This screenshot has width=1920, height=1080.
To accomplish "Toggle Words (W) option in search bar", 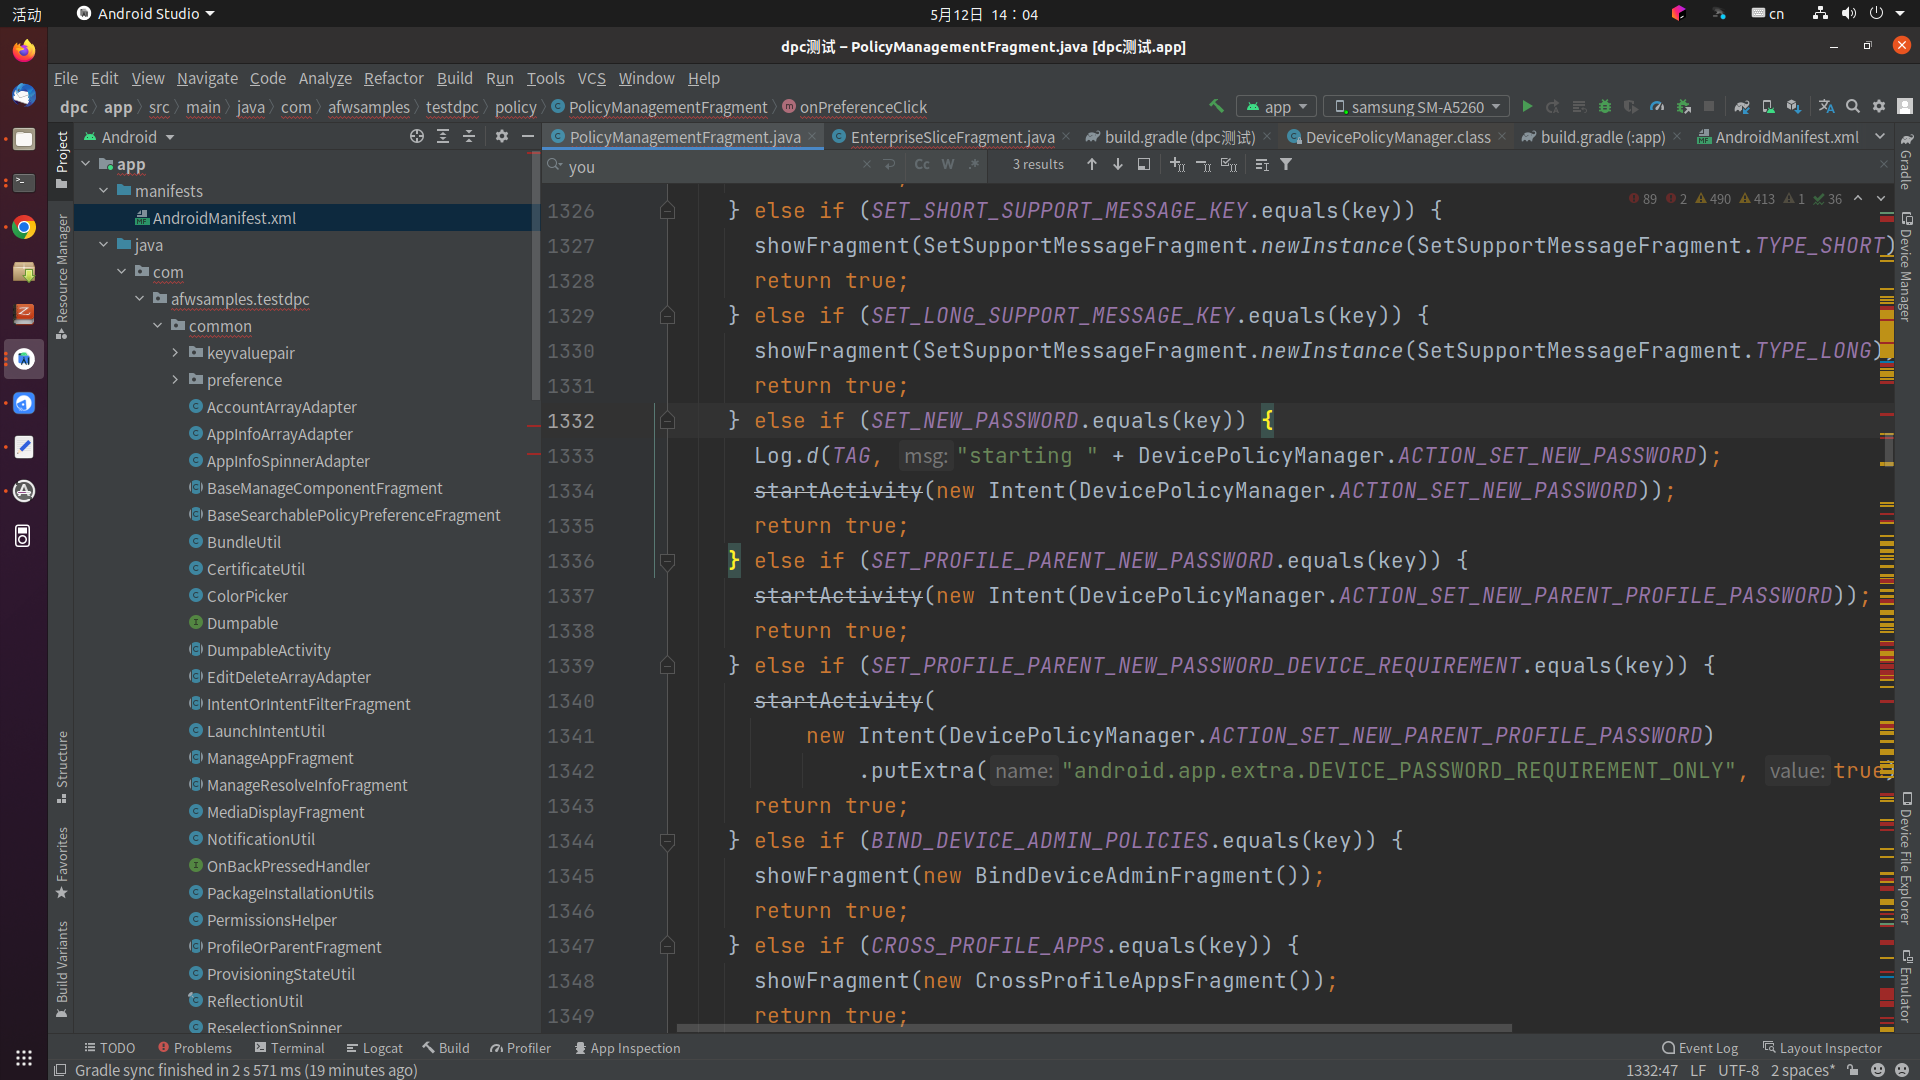I will coord(948,164).
